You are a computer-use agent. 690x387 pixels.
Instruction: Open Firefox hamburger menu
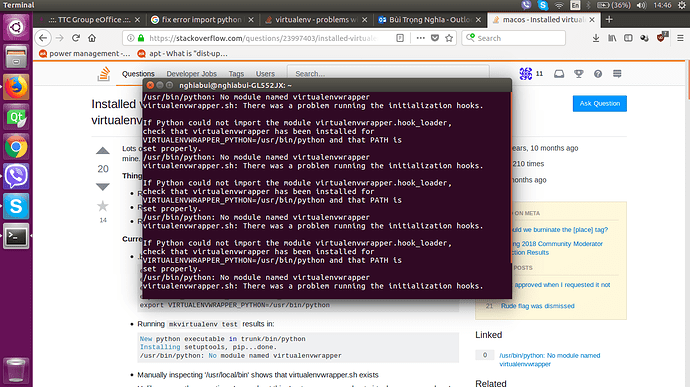[680, 38]
